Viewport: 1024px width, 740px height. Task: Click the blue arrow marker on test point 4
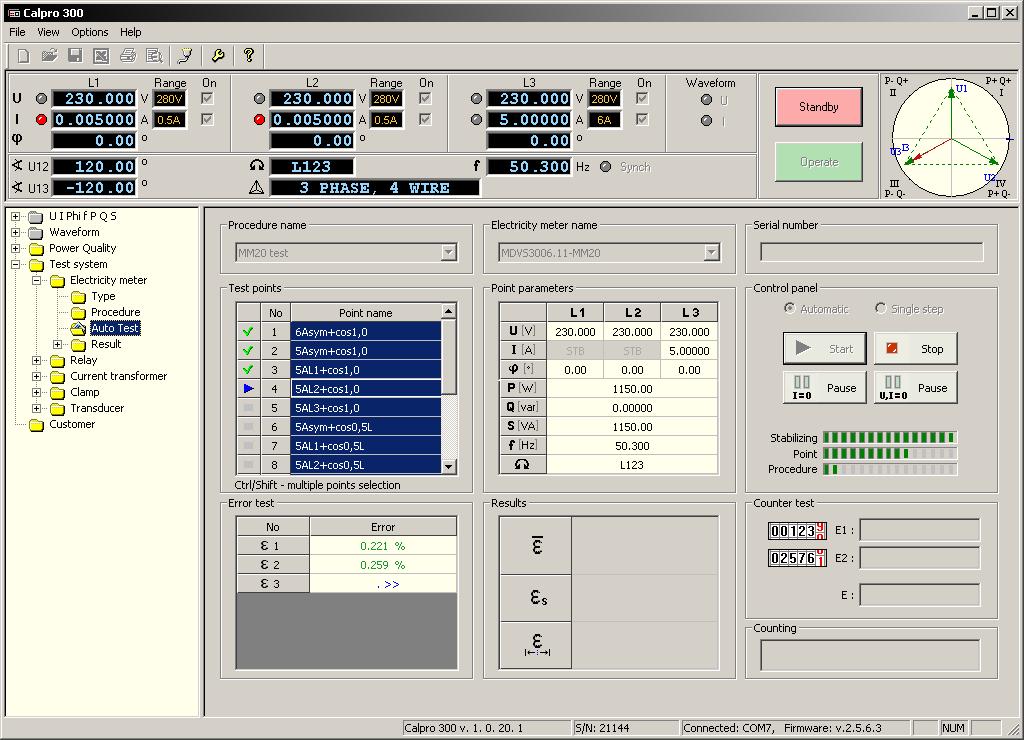[248, 389]
